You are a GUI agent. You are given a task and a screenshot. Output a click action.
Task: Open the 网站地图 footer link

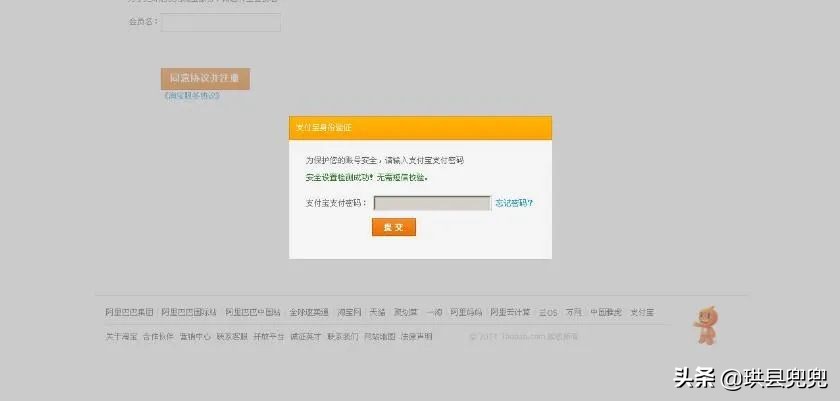(x=380, y=337)
